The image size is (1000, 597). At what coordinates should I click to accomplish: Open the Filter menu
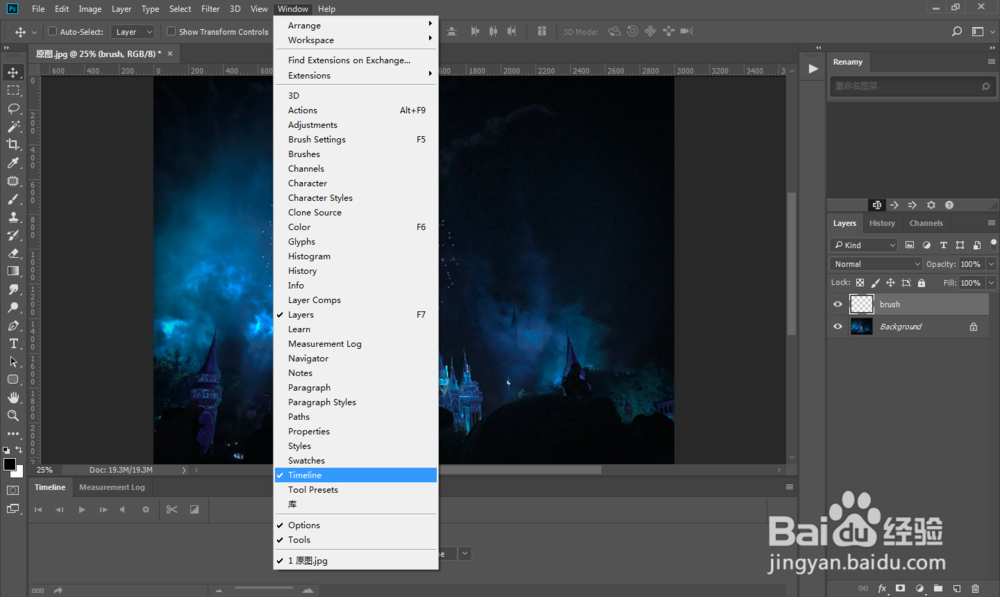point(210,9)
